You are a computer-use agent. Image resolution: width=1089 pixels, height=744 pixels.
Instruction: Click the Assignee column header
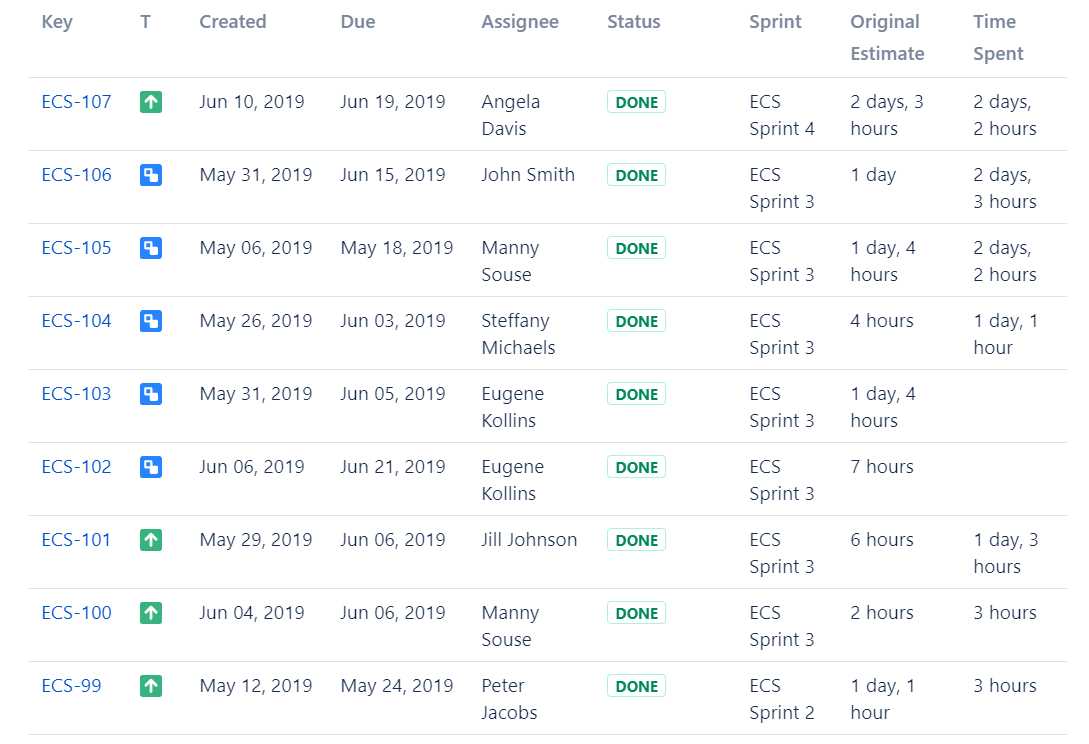pos(519,22)
